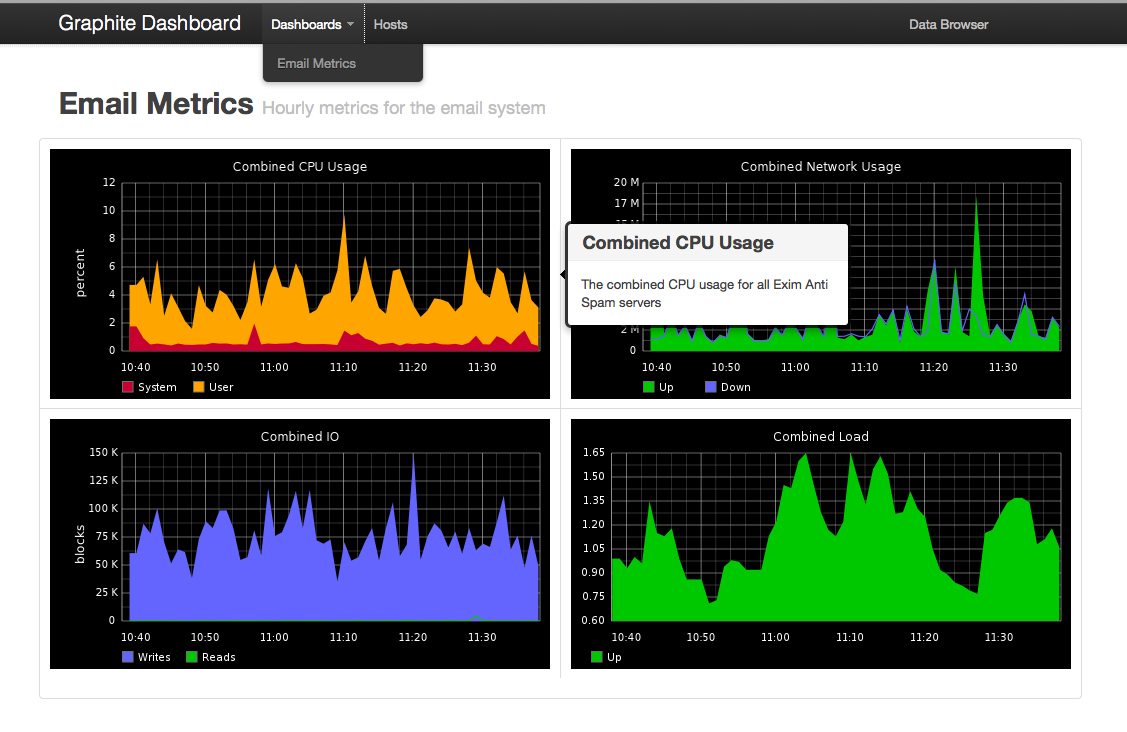Open the Data Browser link
The image size is (1127, 732).
[948, 24]
